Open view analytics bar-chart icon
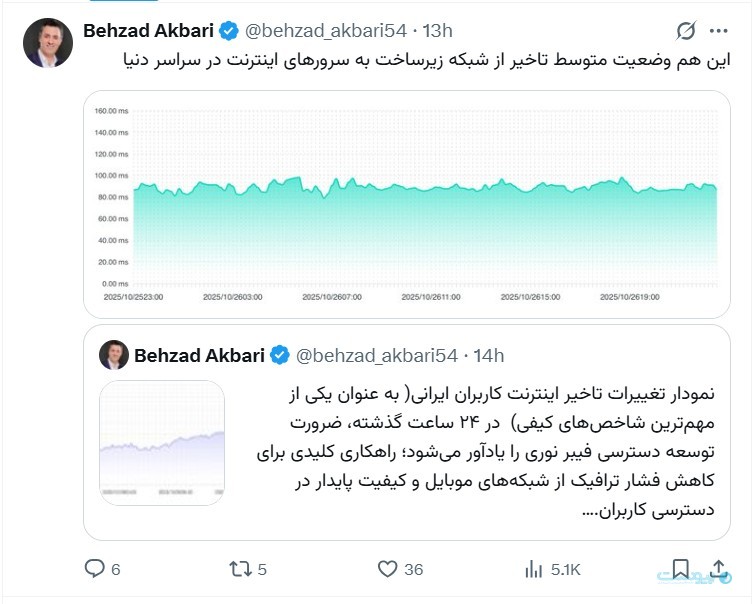 (534, 568)
